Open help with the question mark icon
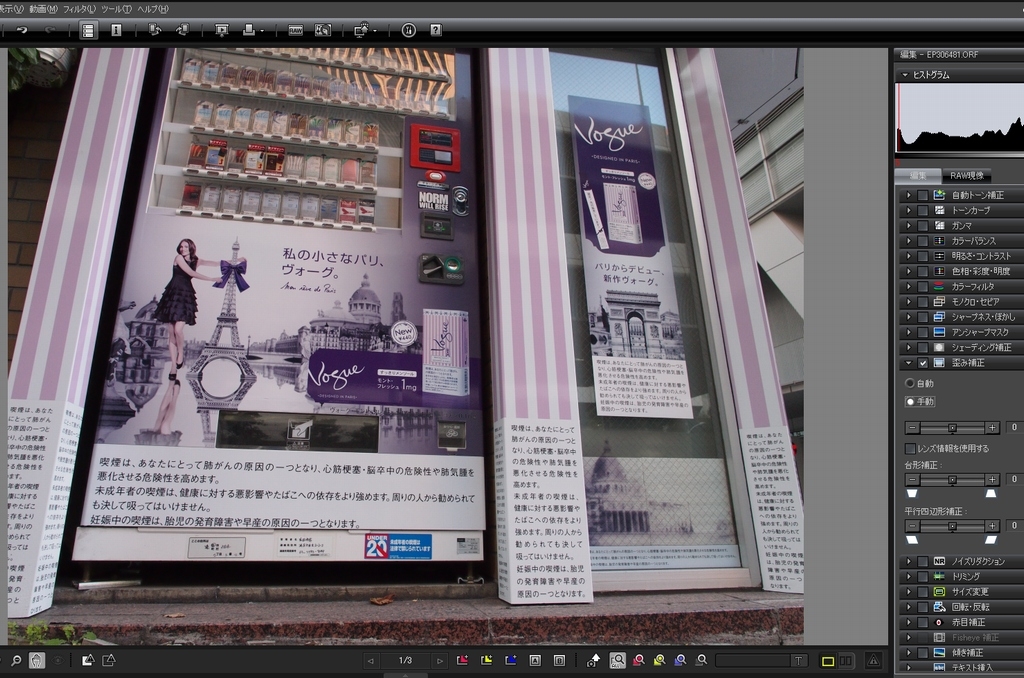 coord(436,30)
